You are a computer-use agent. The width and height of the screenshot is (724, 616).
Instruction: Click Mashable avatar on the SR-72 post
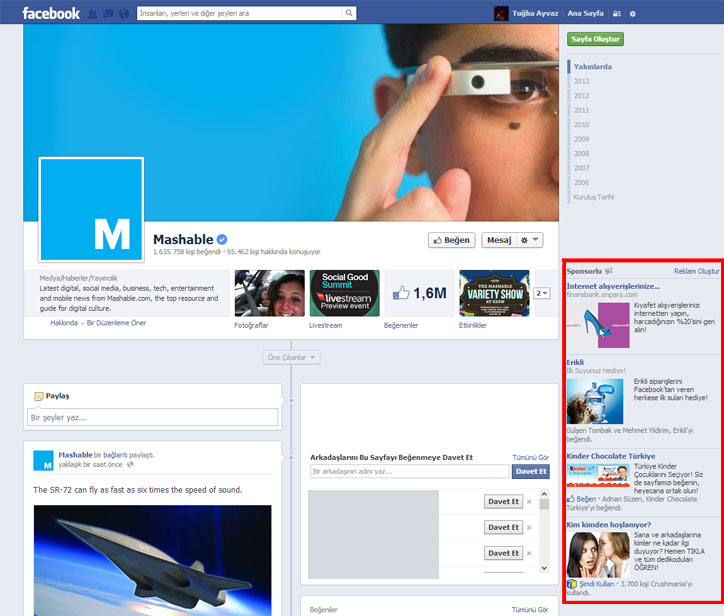43,461
